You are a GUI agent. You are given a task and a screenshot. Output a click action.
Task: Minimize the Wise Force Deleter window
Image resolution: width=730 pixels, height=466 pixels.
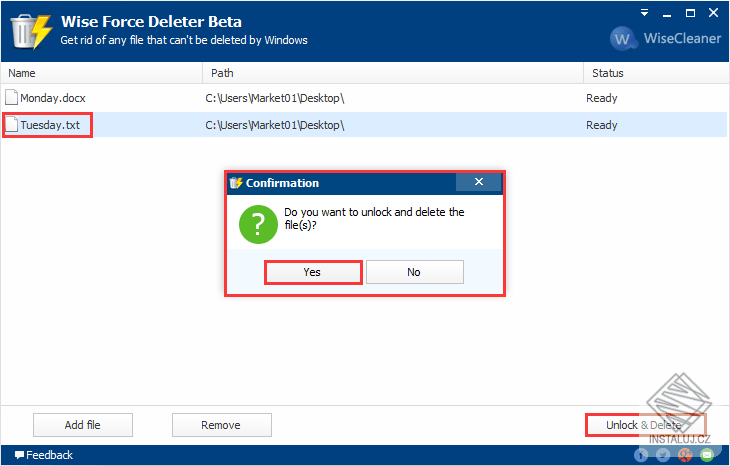(667, 14)
